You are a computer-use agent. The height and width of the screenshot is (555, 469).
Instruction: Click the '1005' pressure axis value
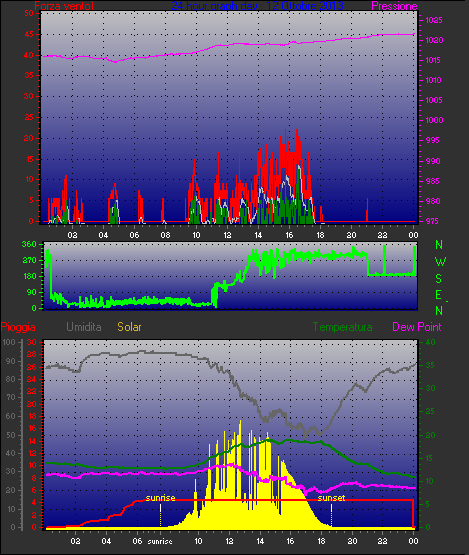click(x=434, y=100)
